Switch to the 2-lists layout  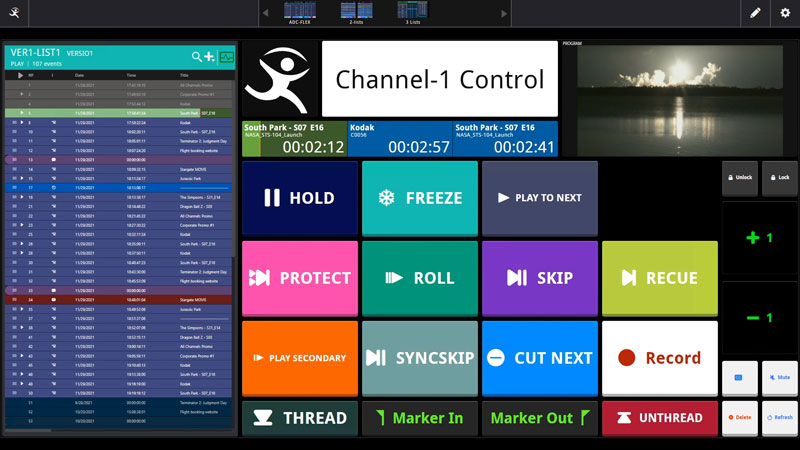click(356, 12)
